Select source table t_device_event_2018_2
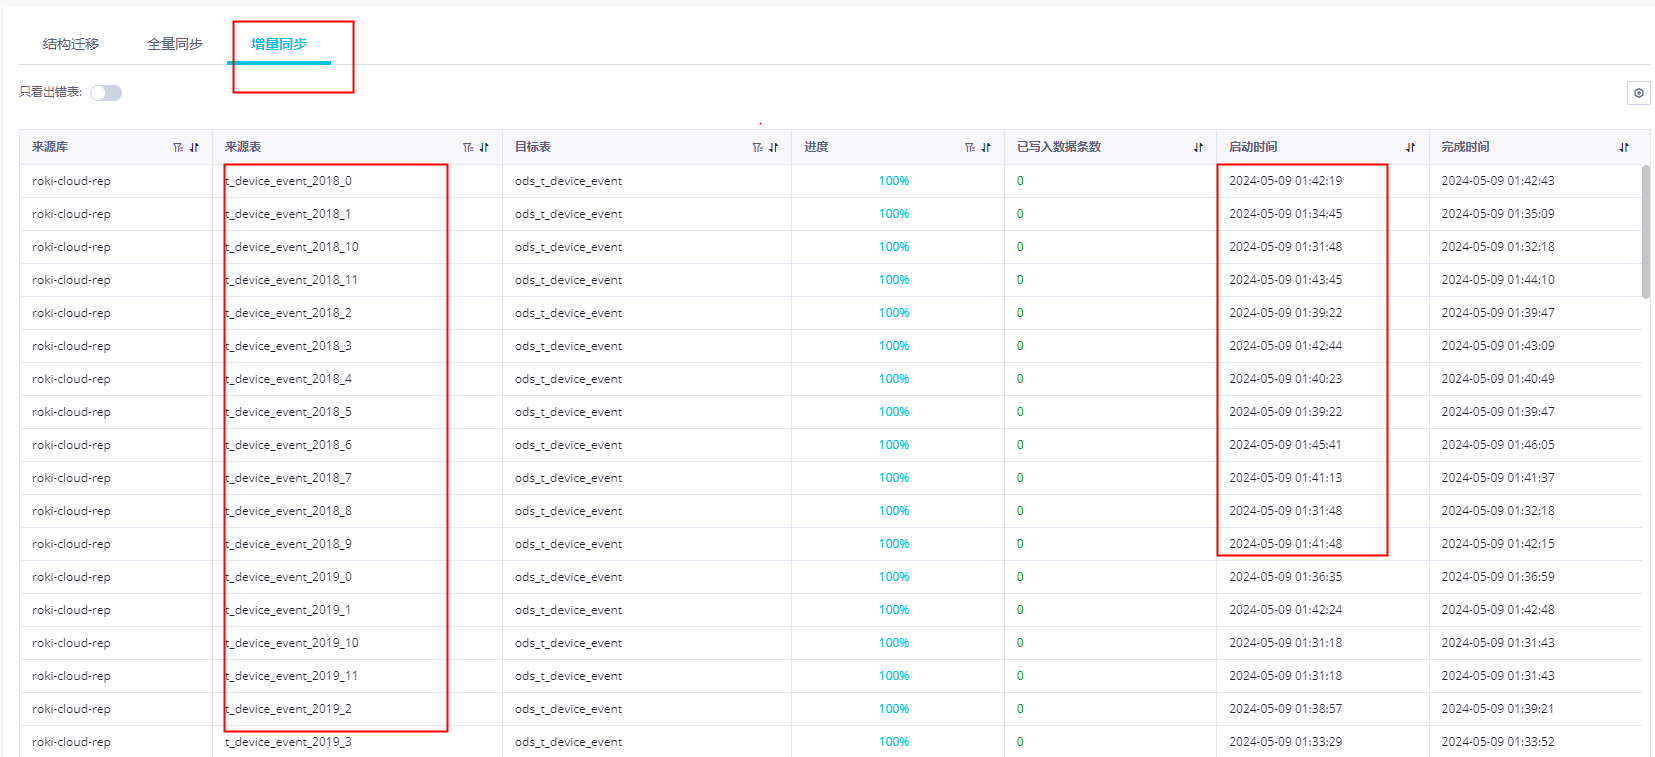The height and width of the screenshot is (757, 1655). [288, 313]
